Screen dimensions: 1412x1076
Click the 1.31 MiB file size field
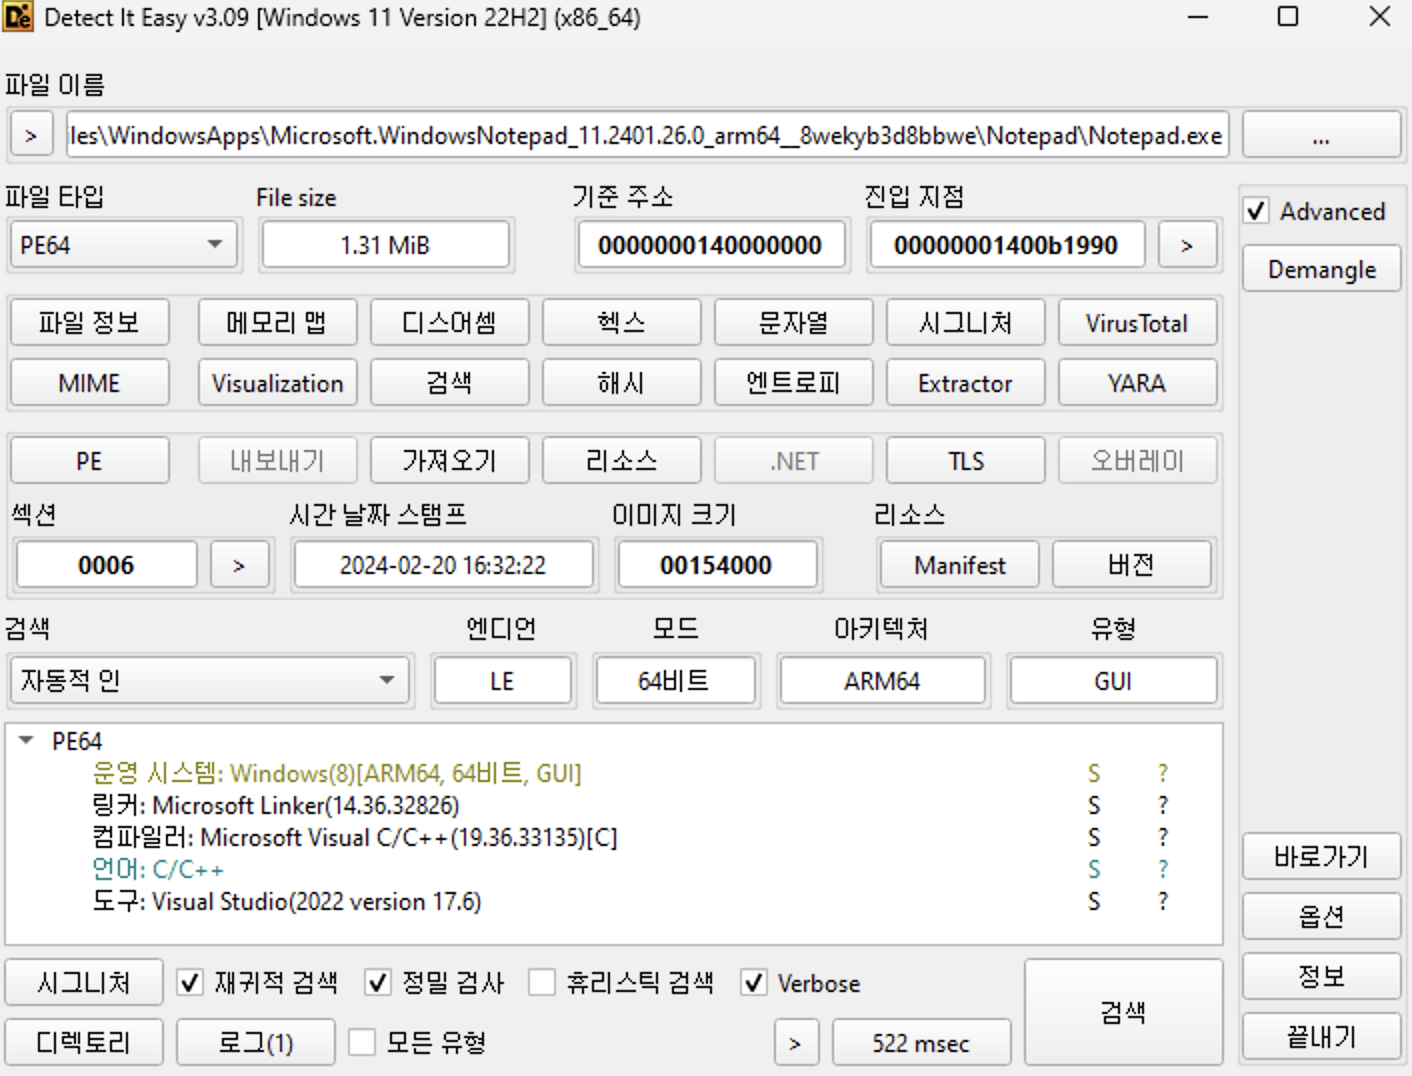385,245
